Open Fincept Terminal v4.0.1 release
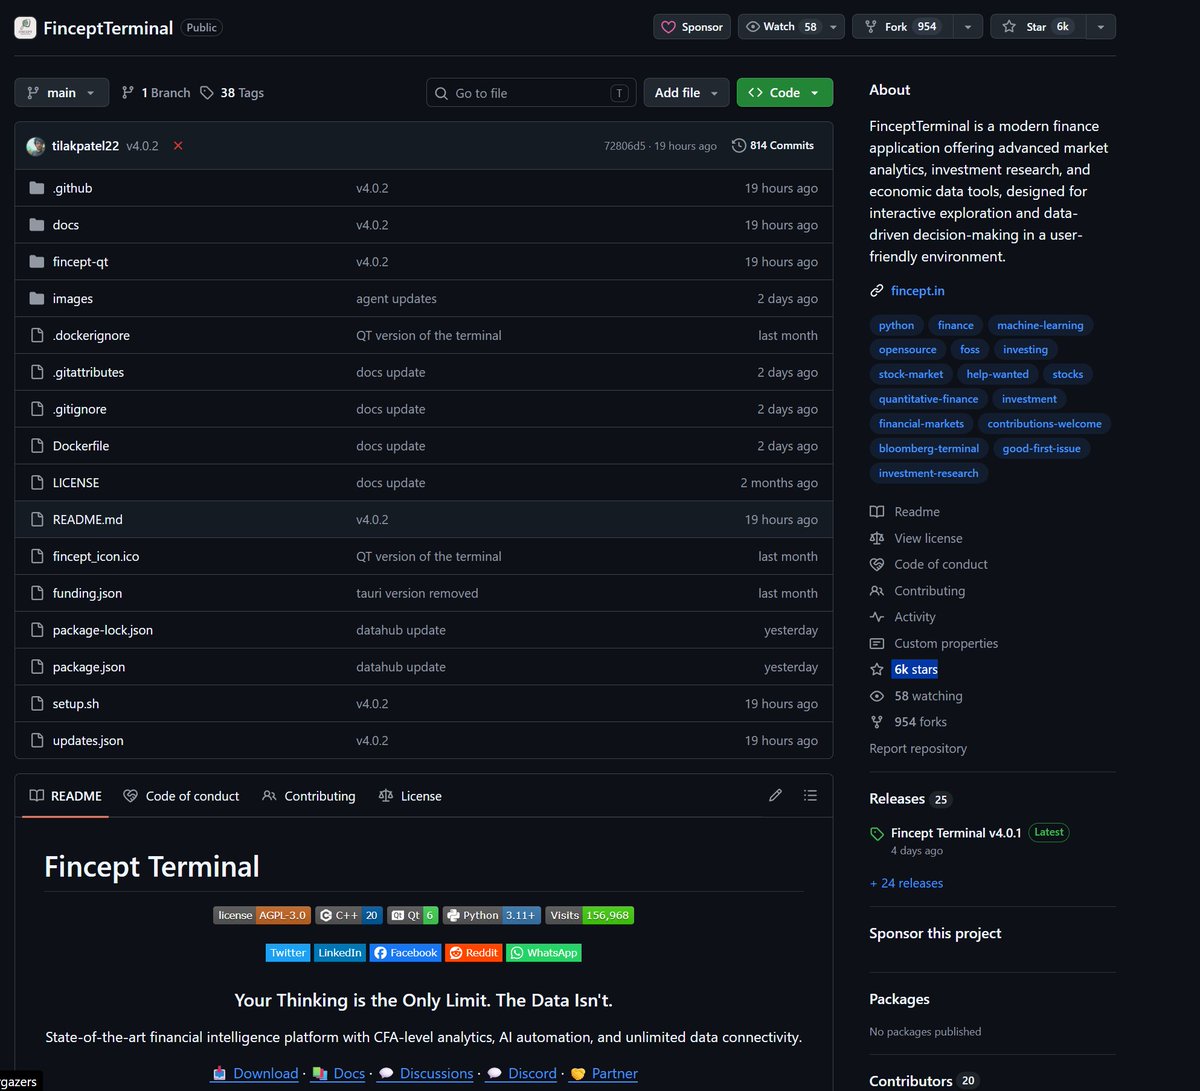 pos(956,833)
